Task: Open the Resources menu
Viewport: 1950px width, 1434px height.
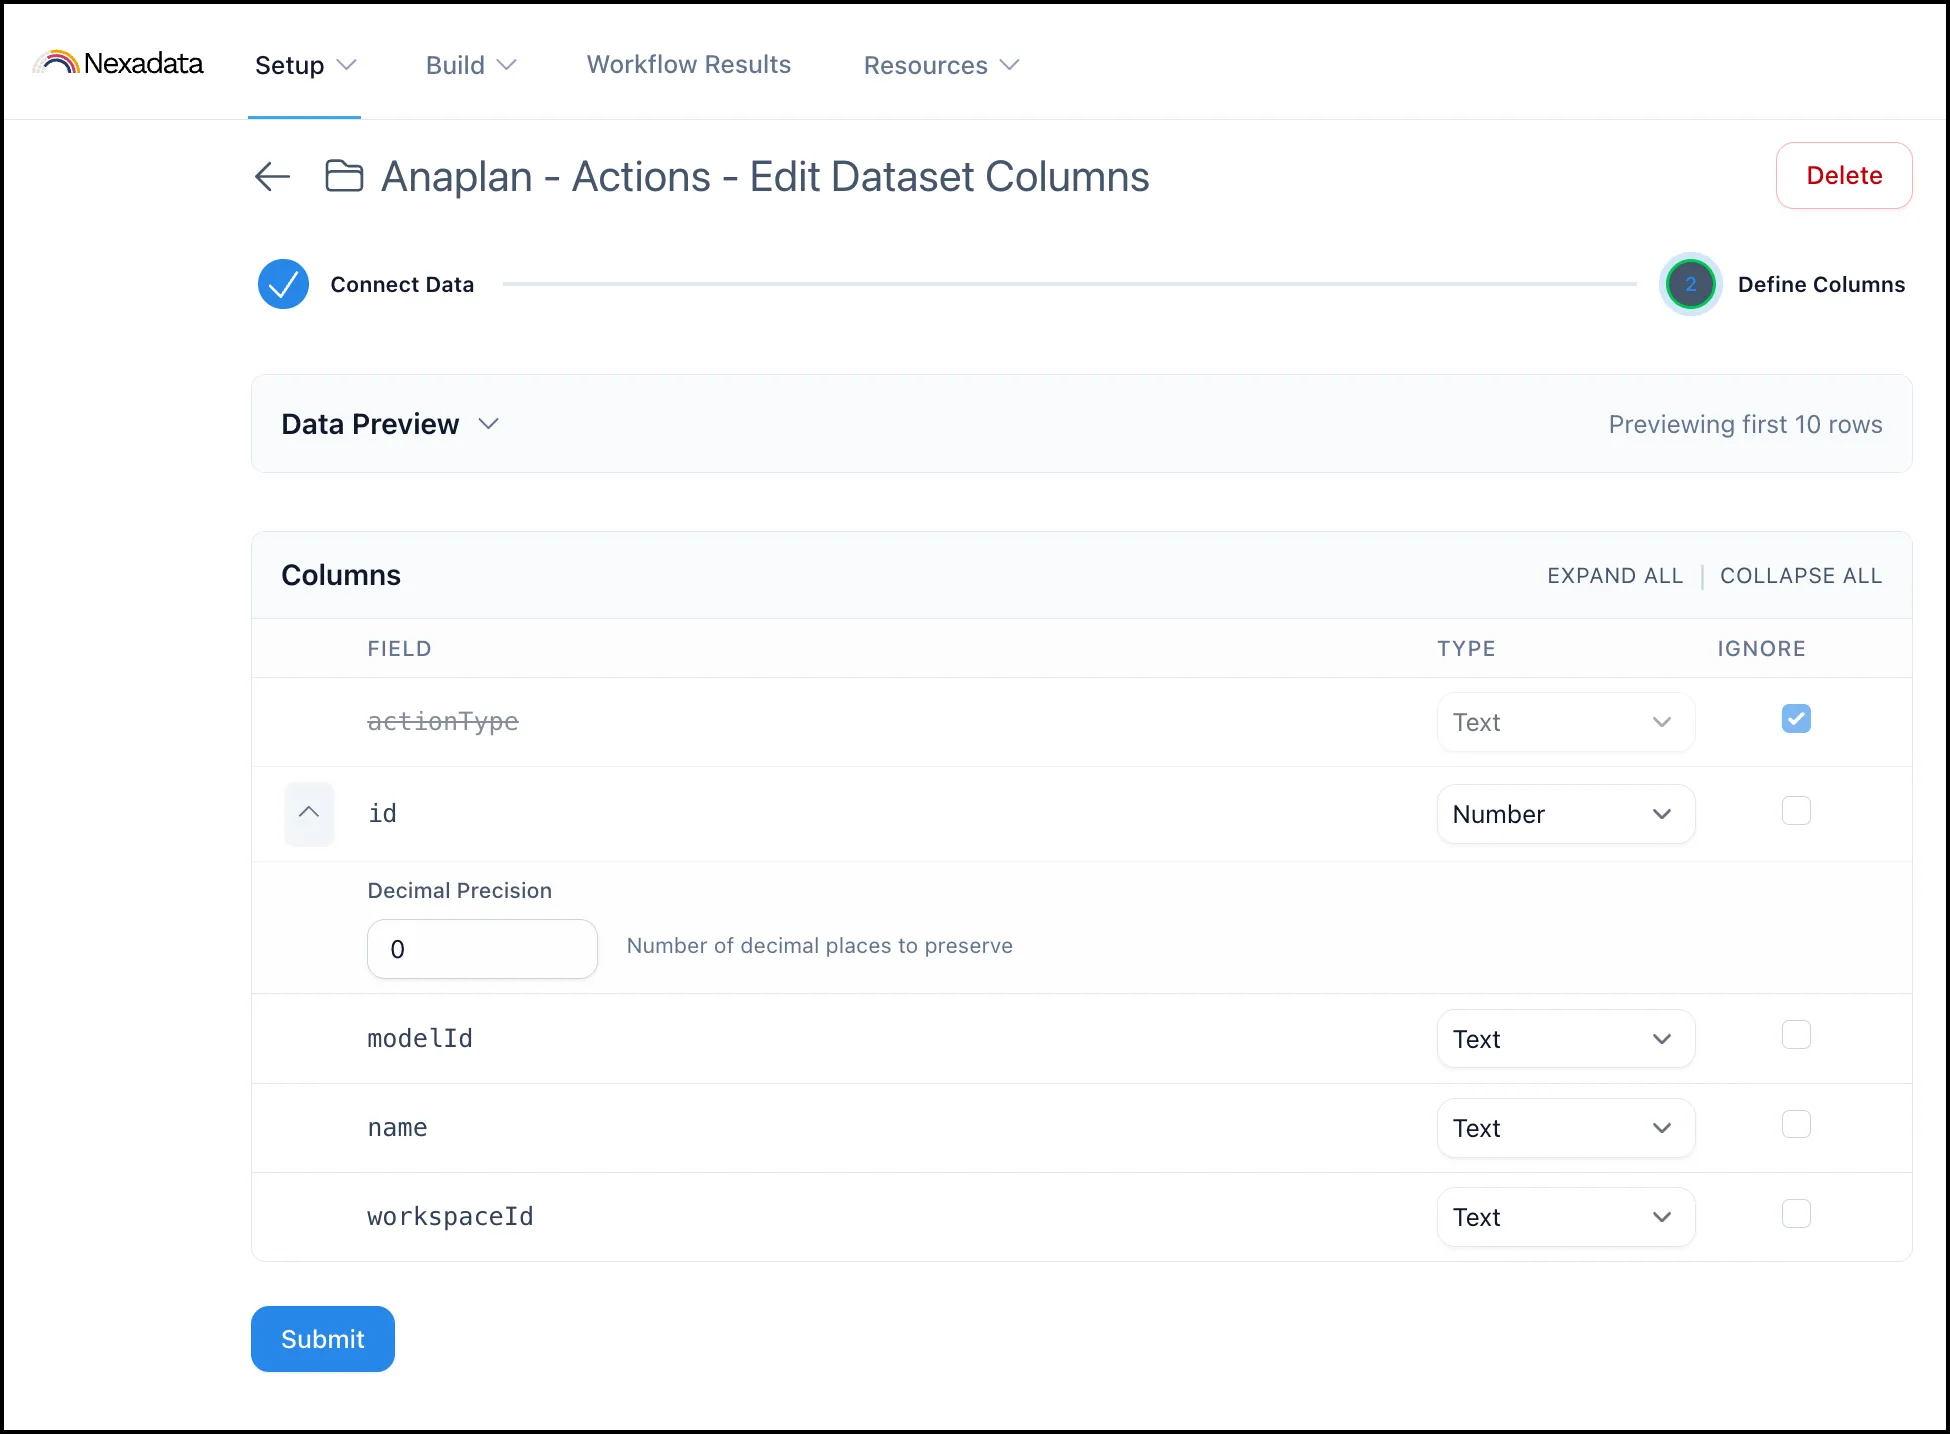Action: 941,65
